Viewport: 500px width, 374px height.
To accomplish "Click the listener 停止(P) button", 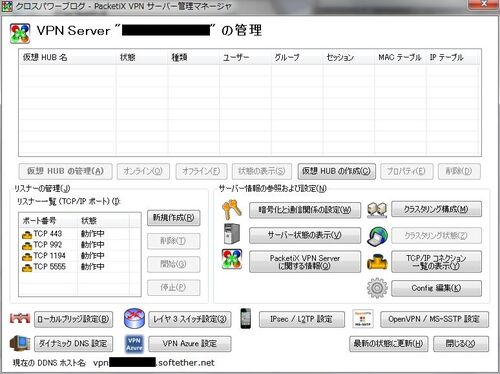I will (x=174, y=287).
